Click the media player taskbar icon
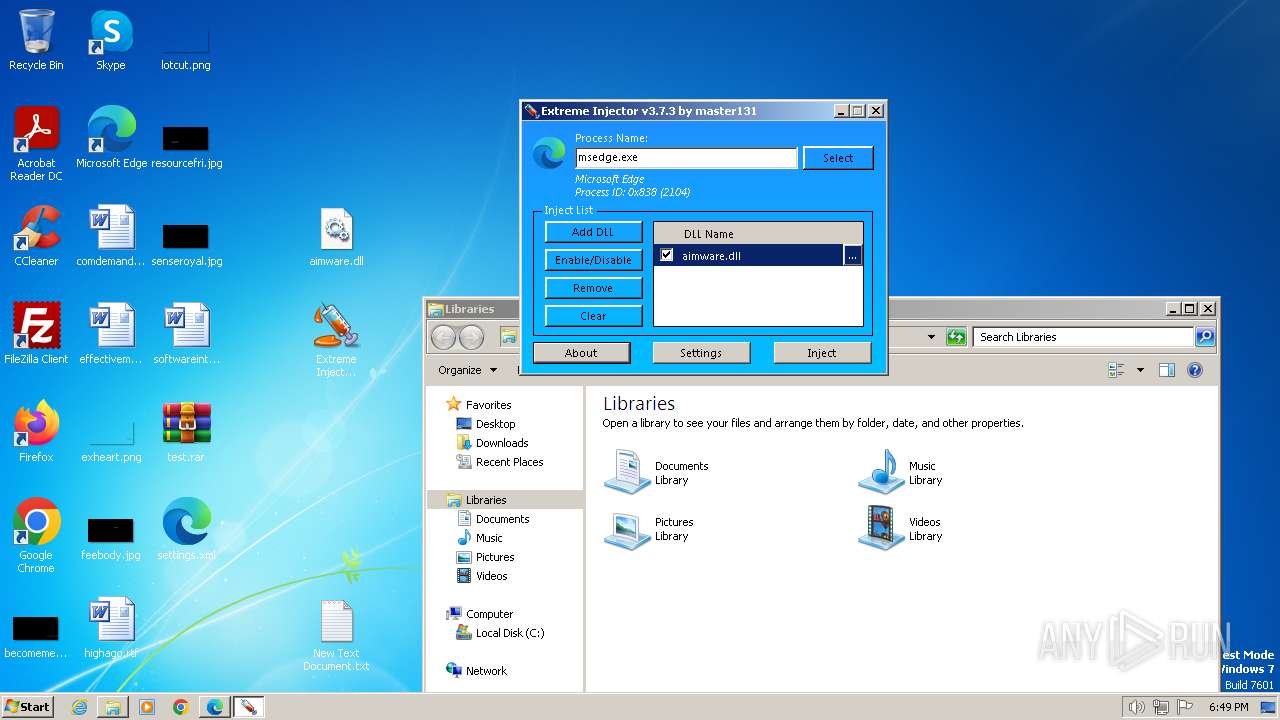Screen dimensions: 1280x720 click(x=147, y=707)
